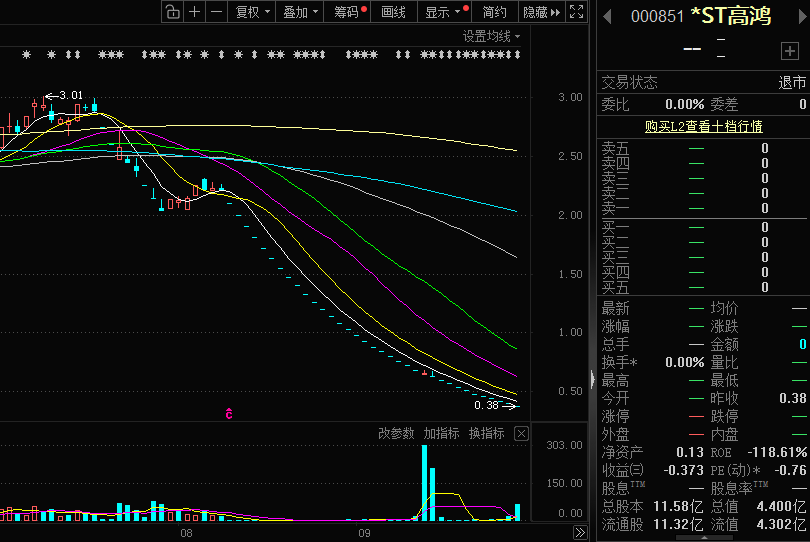Toggle 简约 simplified display mode
810x542 pixels.
point(494,12)
